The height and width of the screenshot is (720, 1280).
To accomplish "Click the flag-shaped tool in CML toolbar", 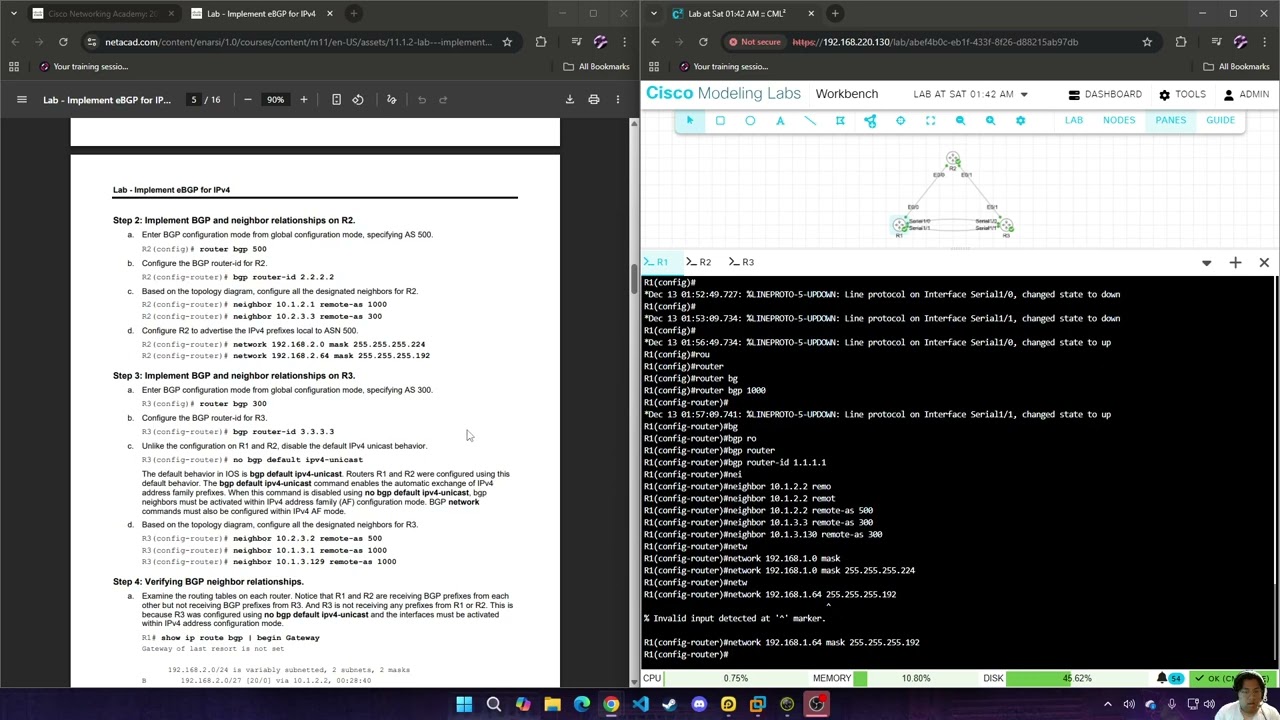I will (840, 121).
